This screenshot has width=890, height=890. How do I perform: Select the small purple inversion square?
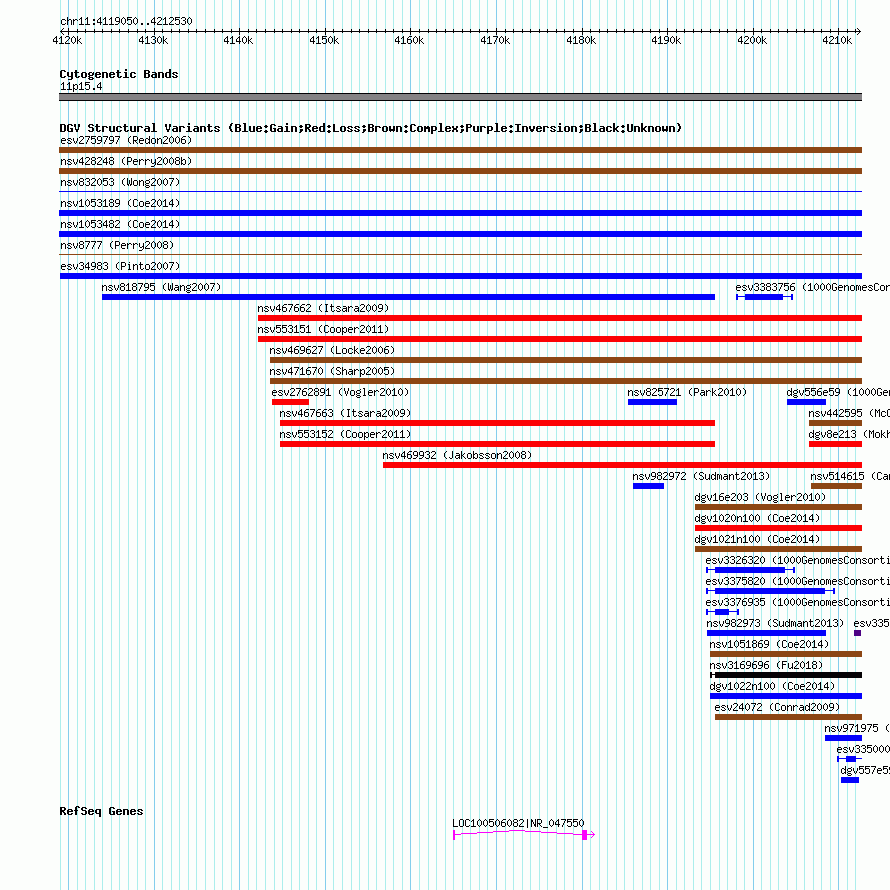pos(857,633)
